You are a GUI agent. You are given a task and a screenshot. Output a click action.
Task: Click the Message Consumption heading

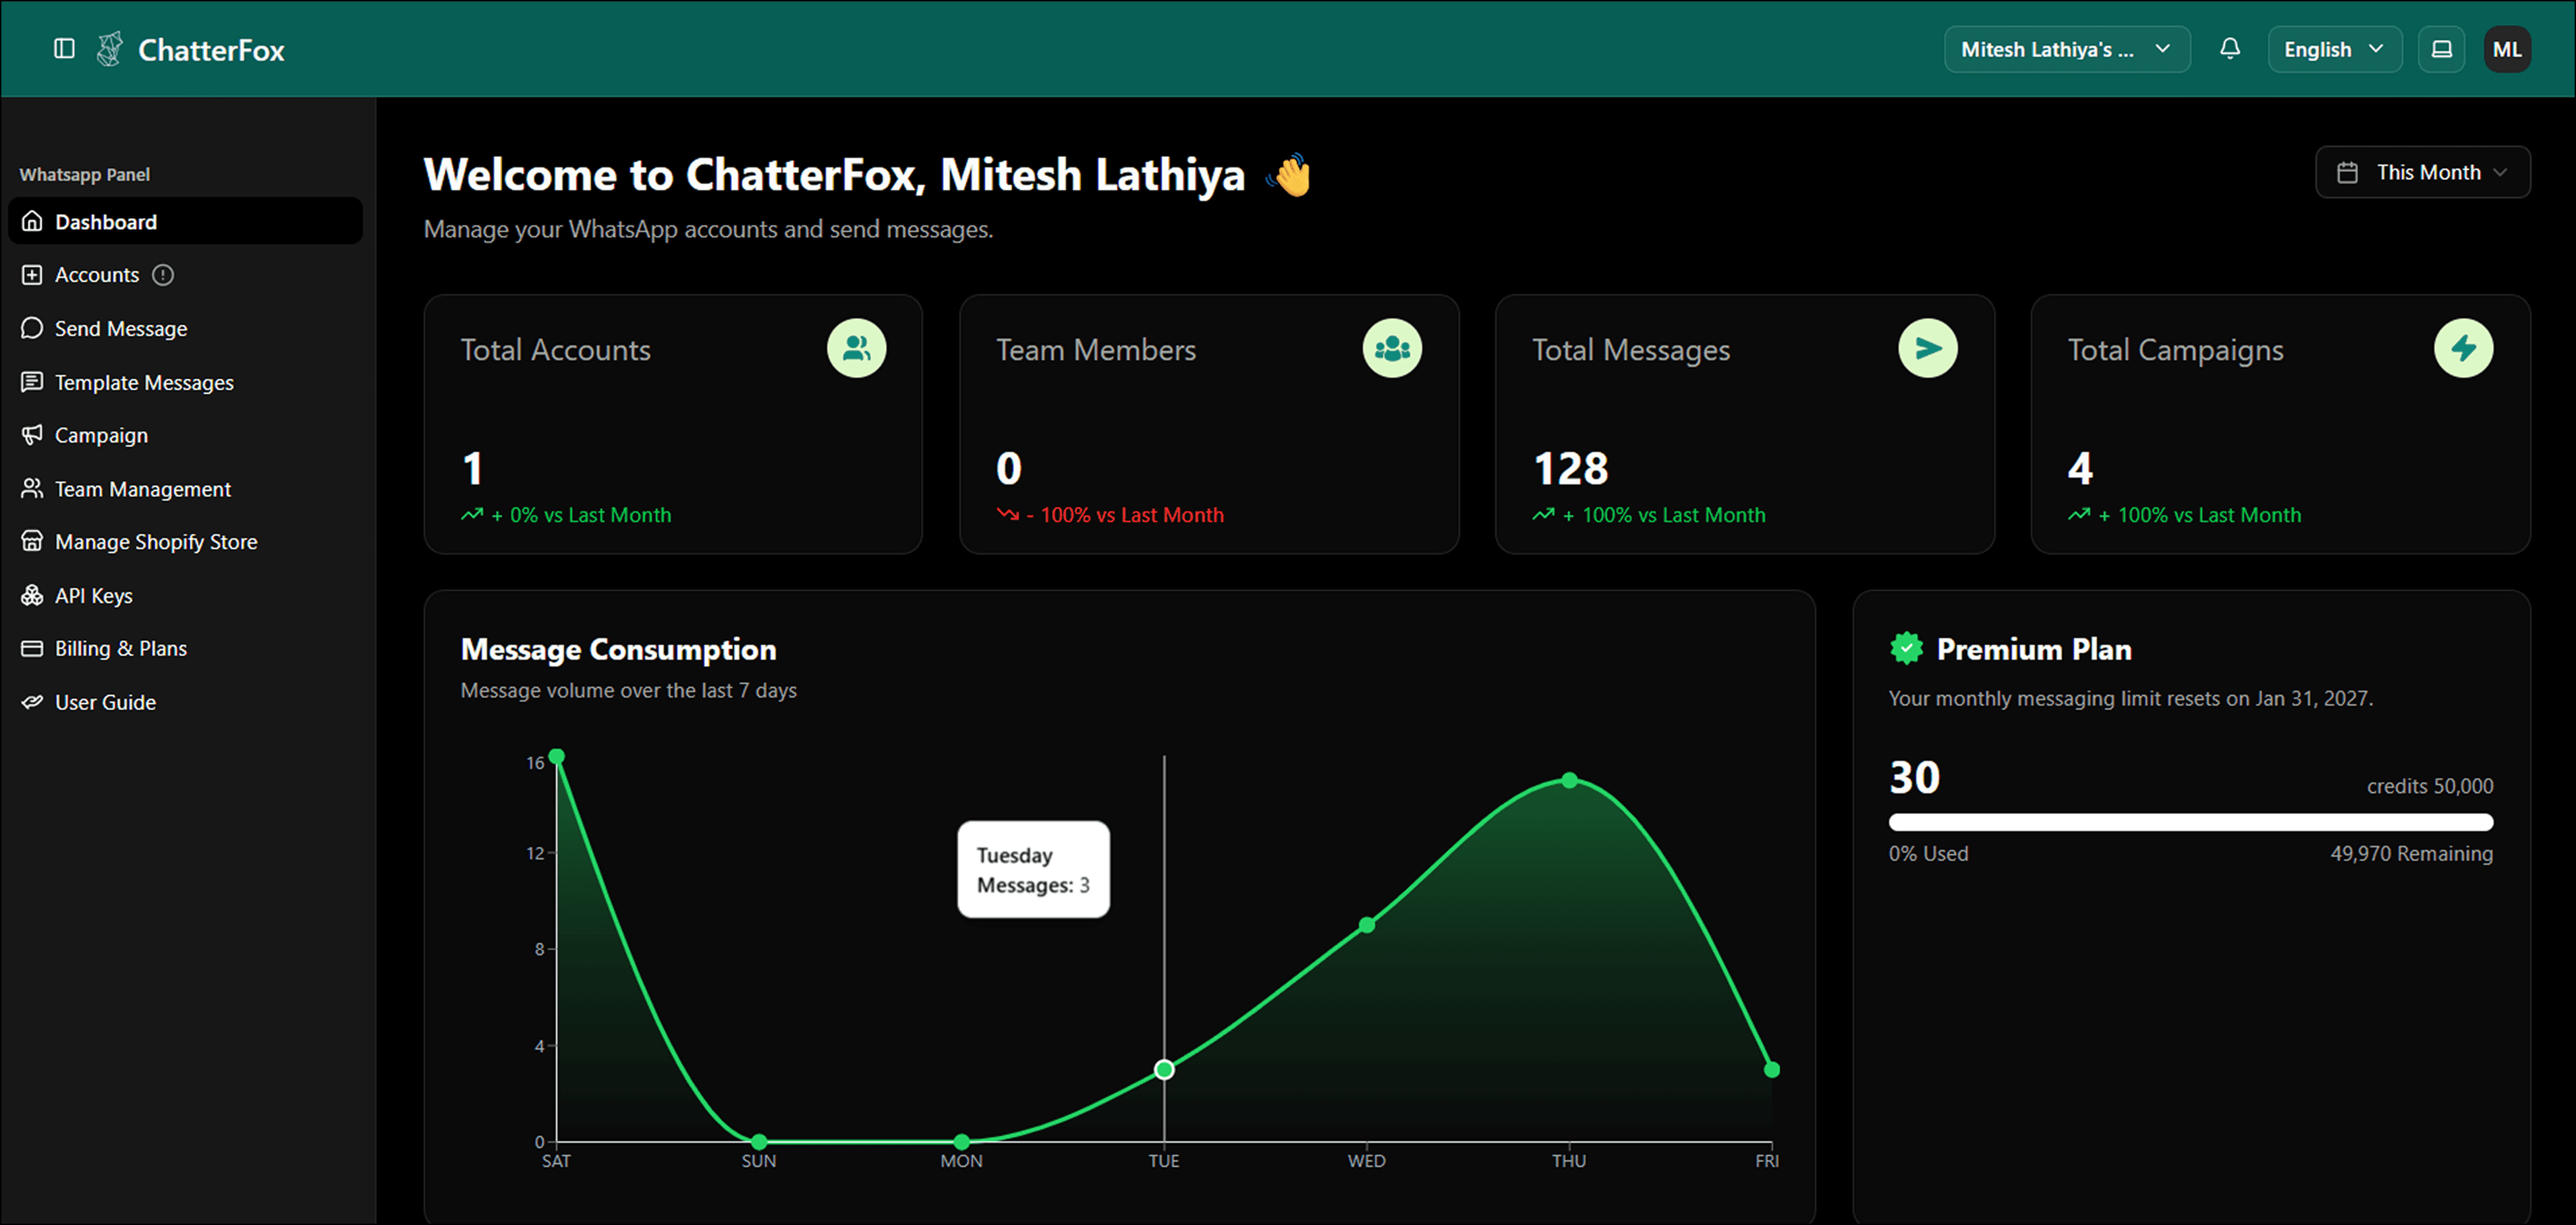[618, 649]
